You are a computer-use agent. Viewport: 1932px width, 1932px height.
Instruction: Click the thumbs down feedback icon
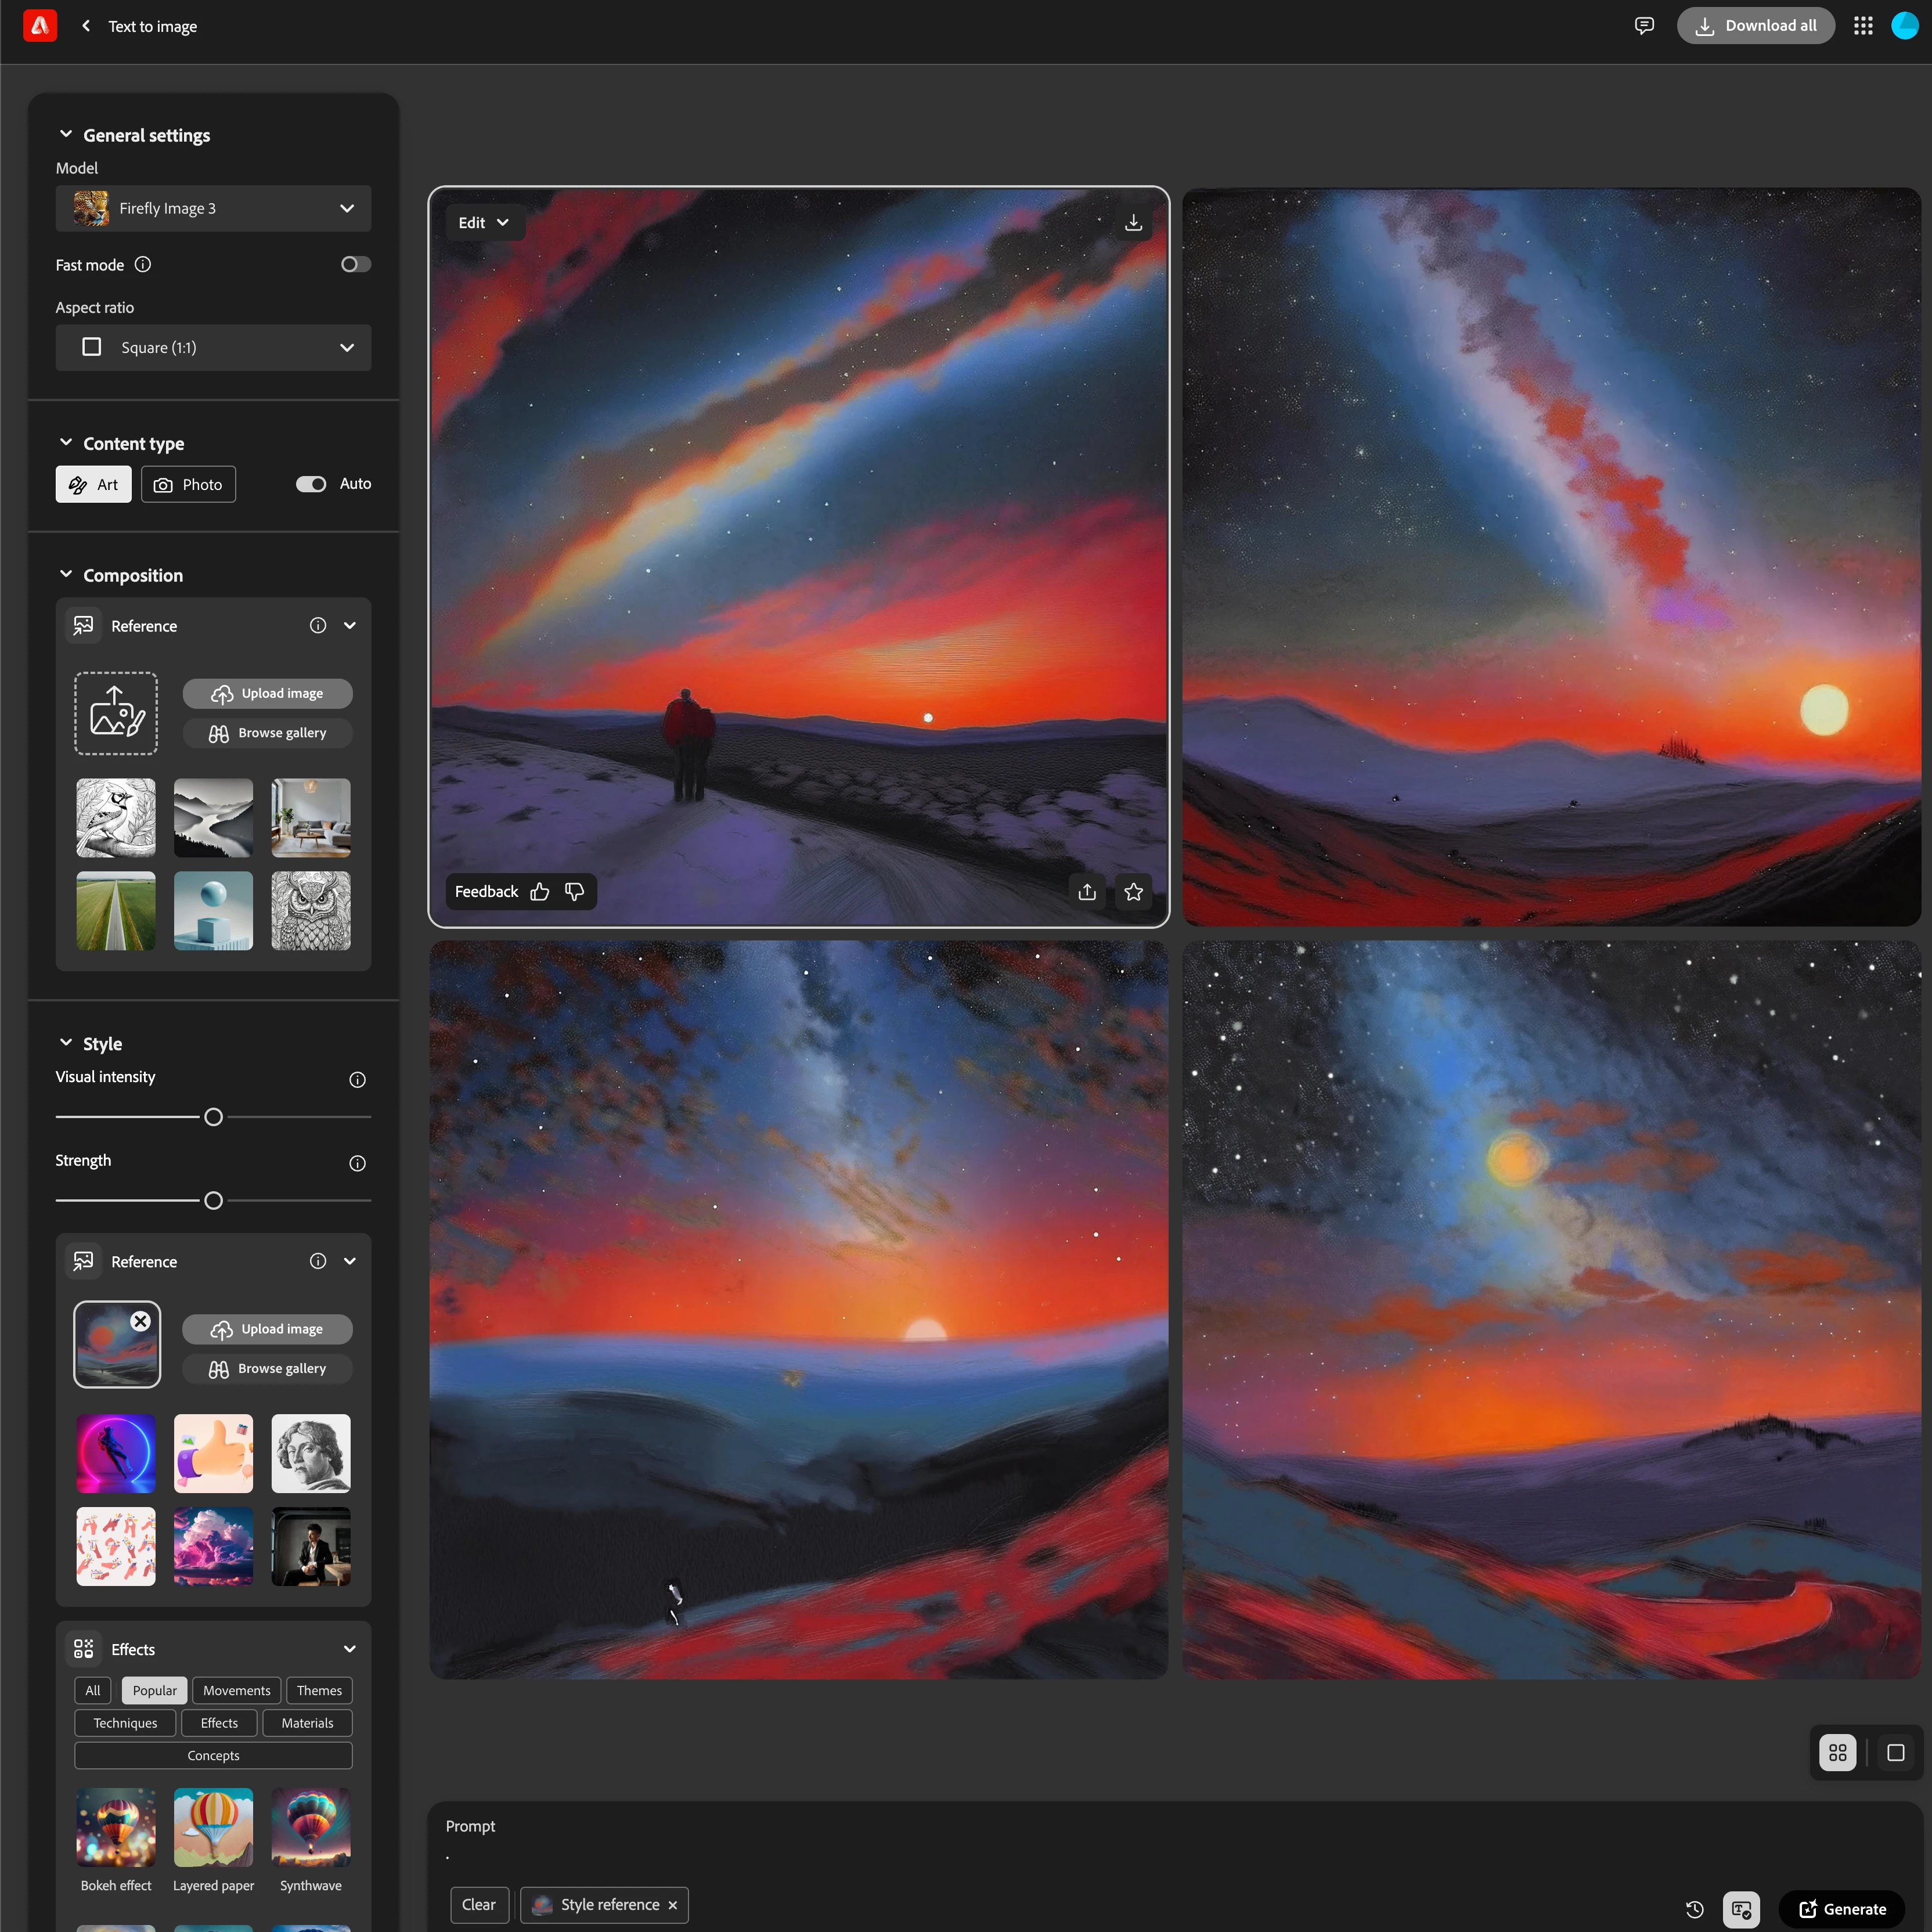coord(574,892)
